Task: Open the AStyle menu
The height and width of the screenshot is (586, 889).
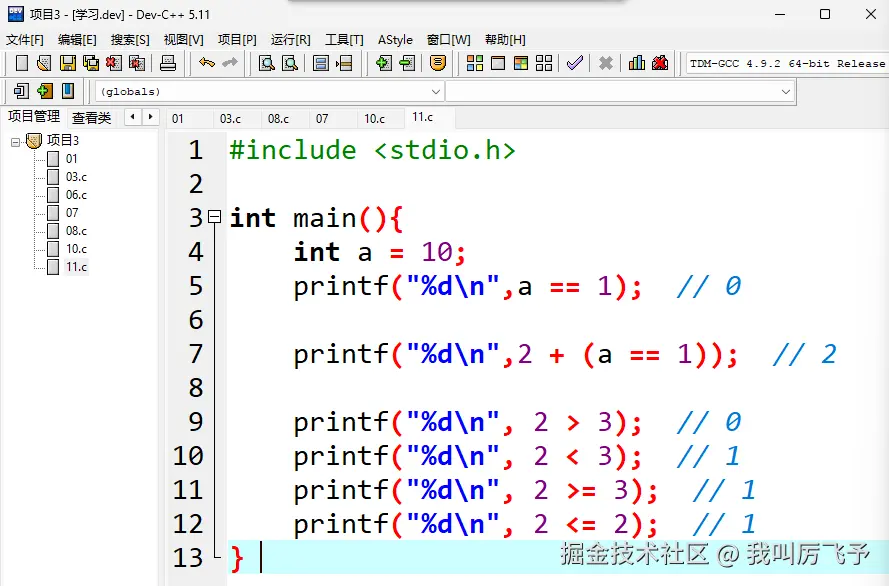Action: (x=395, y=40)
